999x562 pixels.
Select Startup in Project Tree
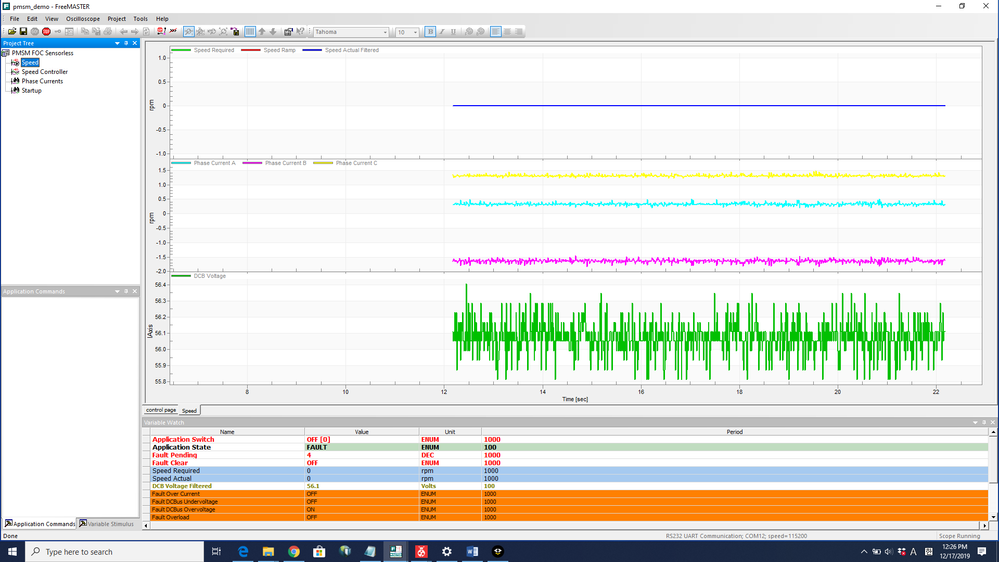tap(31, 90)
